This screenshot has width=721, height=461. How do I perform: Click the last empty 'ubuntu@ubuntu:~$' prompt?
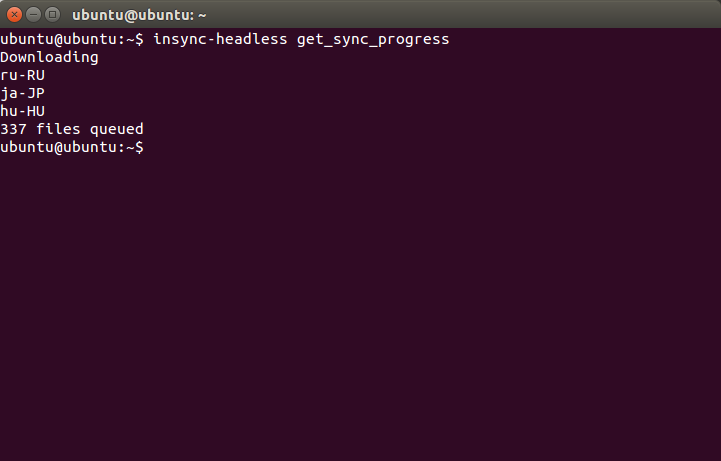pyautogui.click(x=72, y=147)
